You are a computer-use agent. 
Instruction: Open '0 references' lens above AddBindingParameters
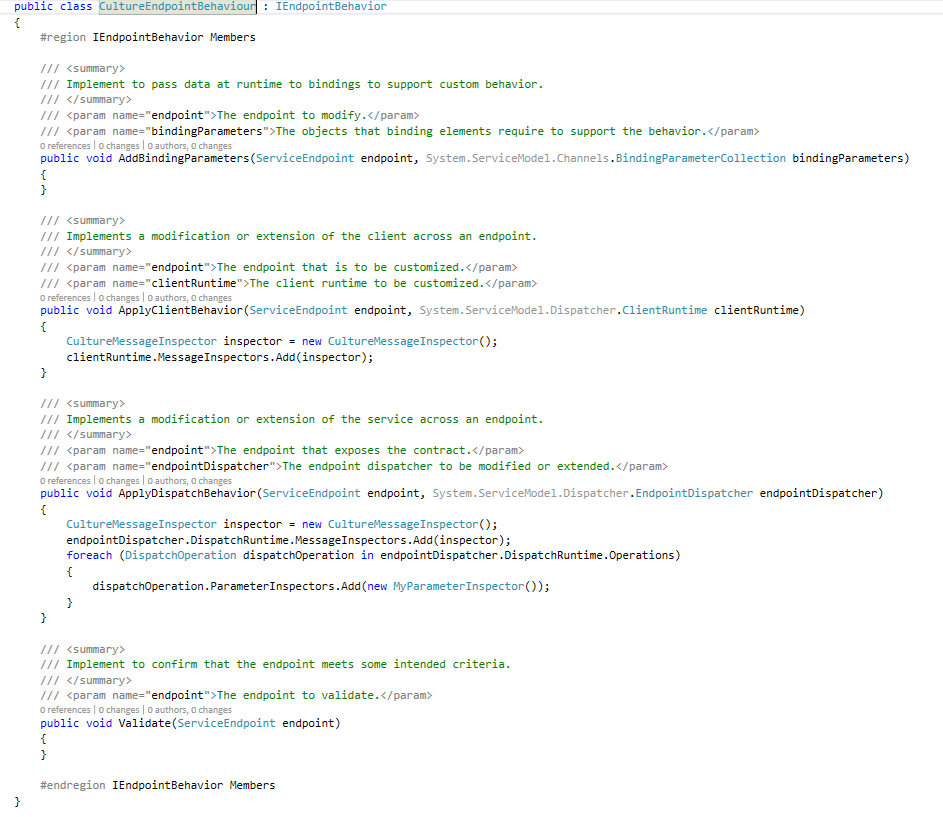65,146
